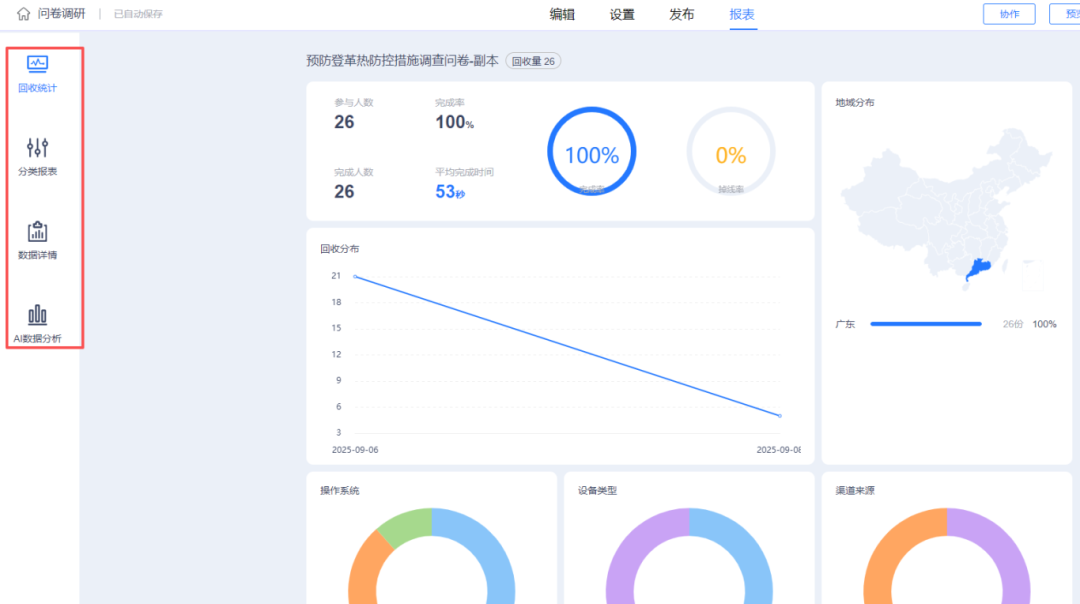The height and width of the screenshot is (604, 1080).
Task: Click the home icon beside 问卷调研
Action: 23,14
